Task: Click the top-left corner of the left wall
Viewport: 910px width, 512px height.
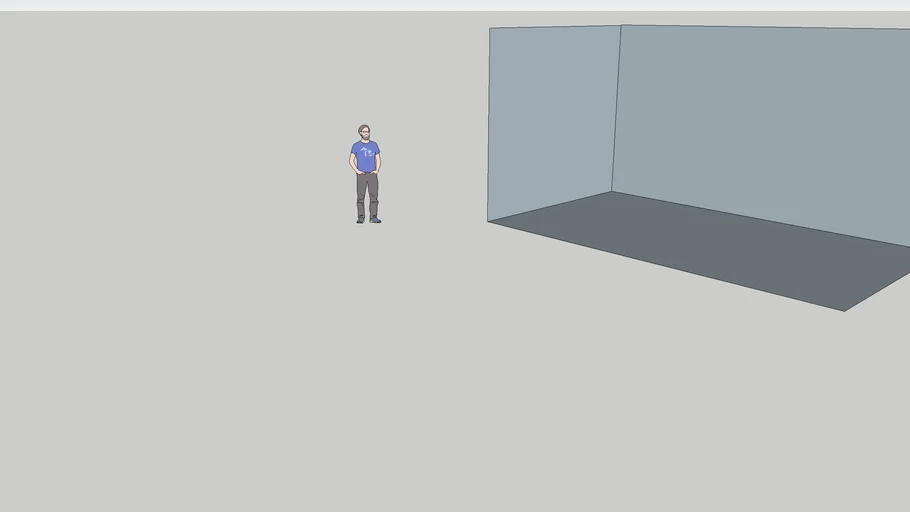Action: (x=489, y=28)
